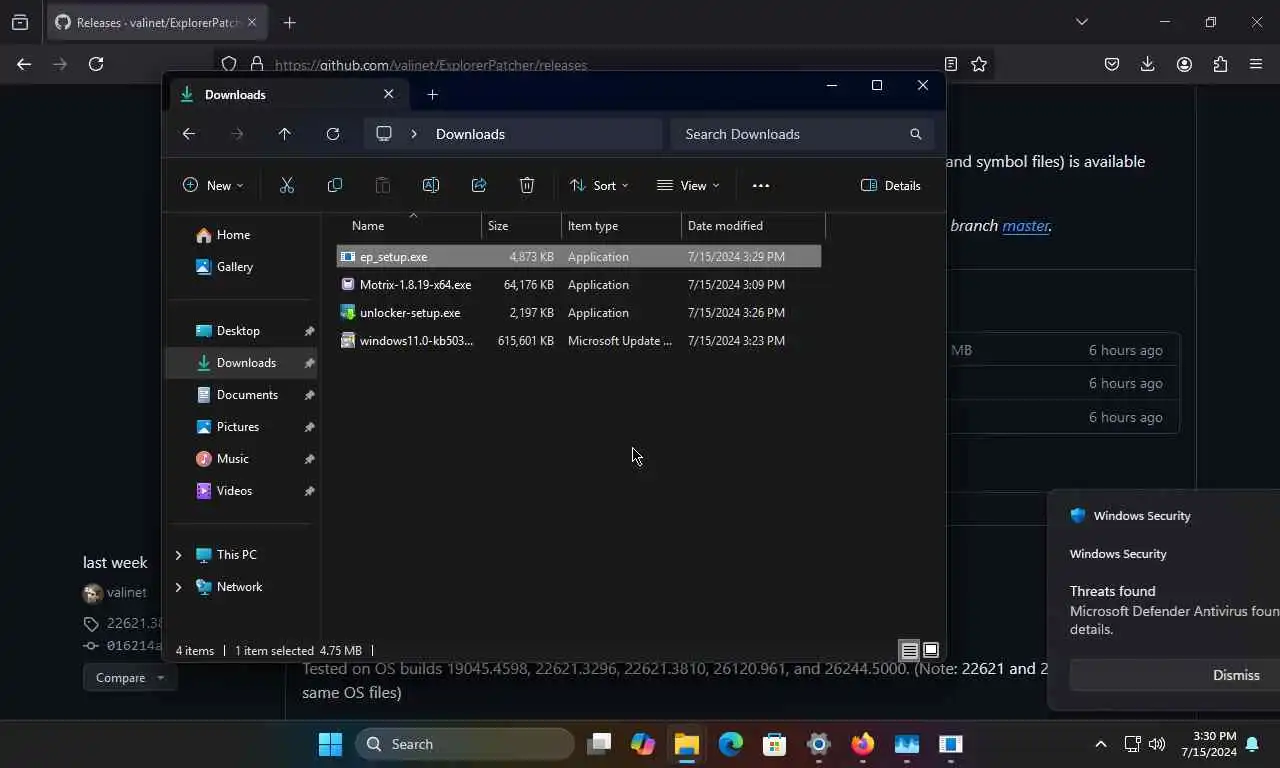Add a new File Explorer tab
The width and height of the screenshot is (1280, 768).
click(432, 95)
